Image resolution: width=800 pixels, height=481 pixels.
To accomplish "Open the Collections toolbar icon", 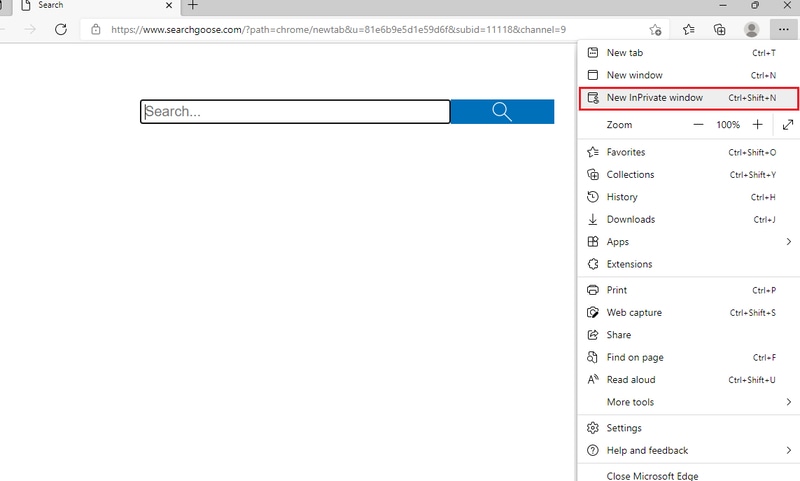I will [x=719, y=30].
